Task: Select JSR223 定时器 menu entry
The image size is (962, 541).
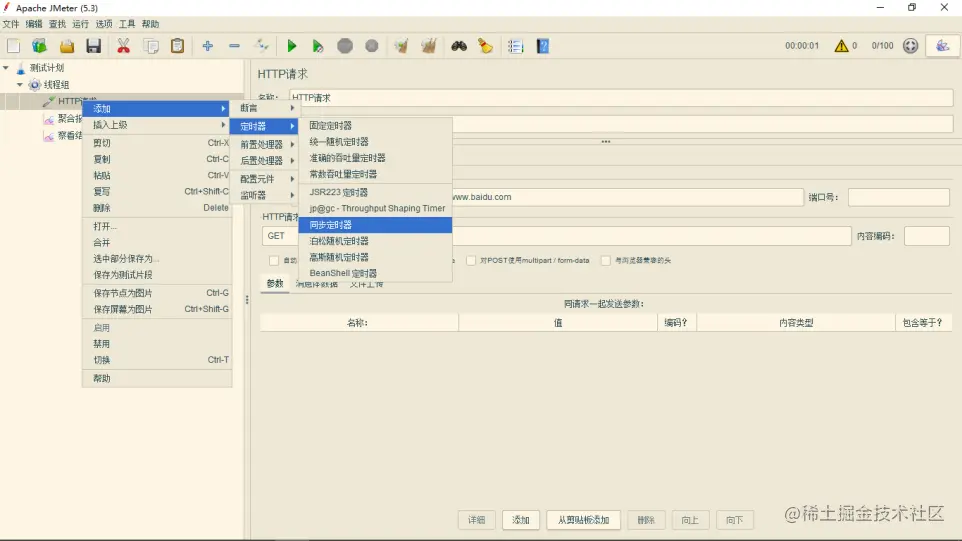Action: pos(375,192)
